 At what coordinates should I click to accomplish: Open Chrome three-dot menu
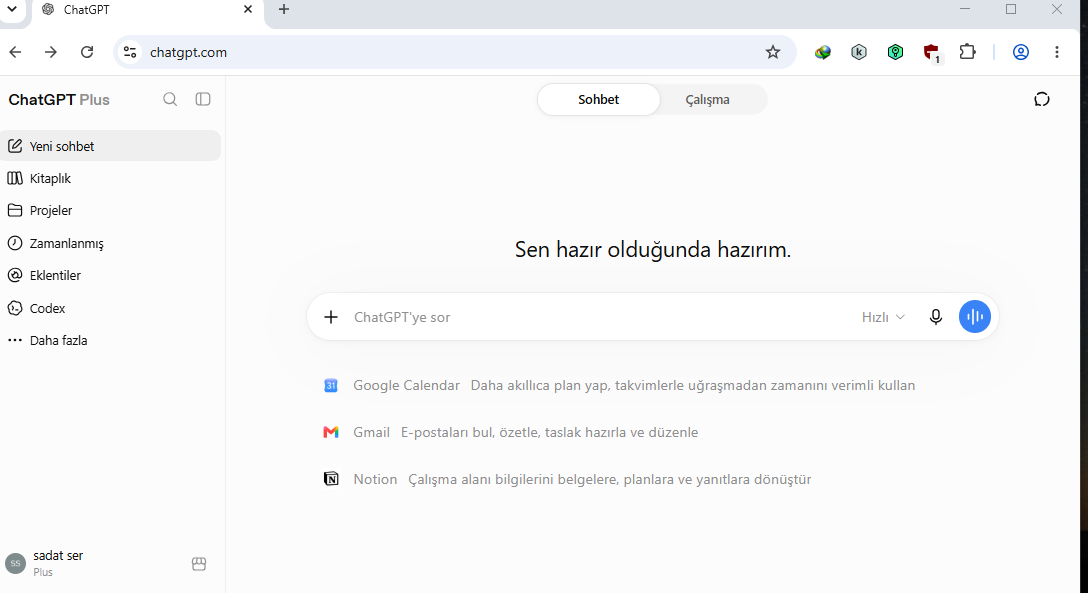point(1057,52)
